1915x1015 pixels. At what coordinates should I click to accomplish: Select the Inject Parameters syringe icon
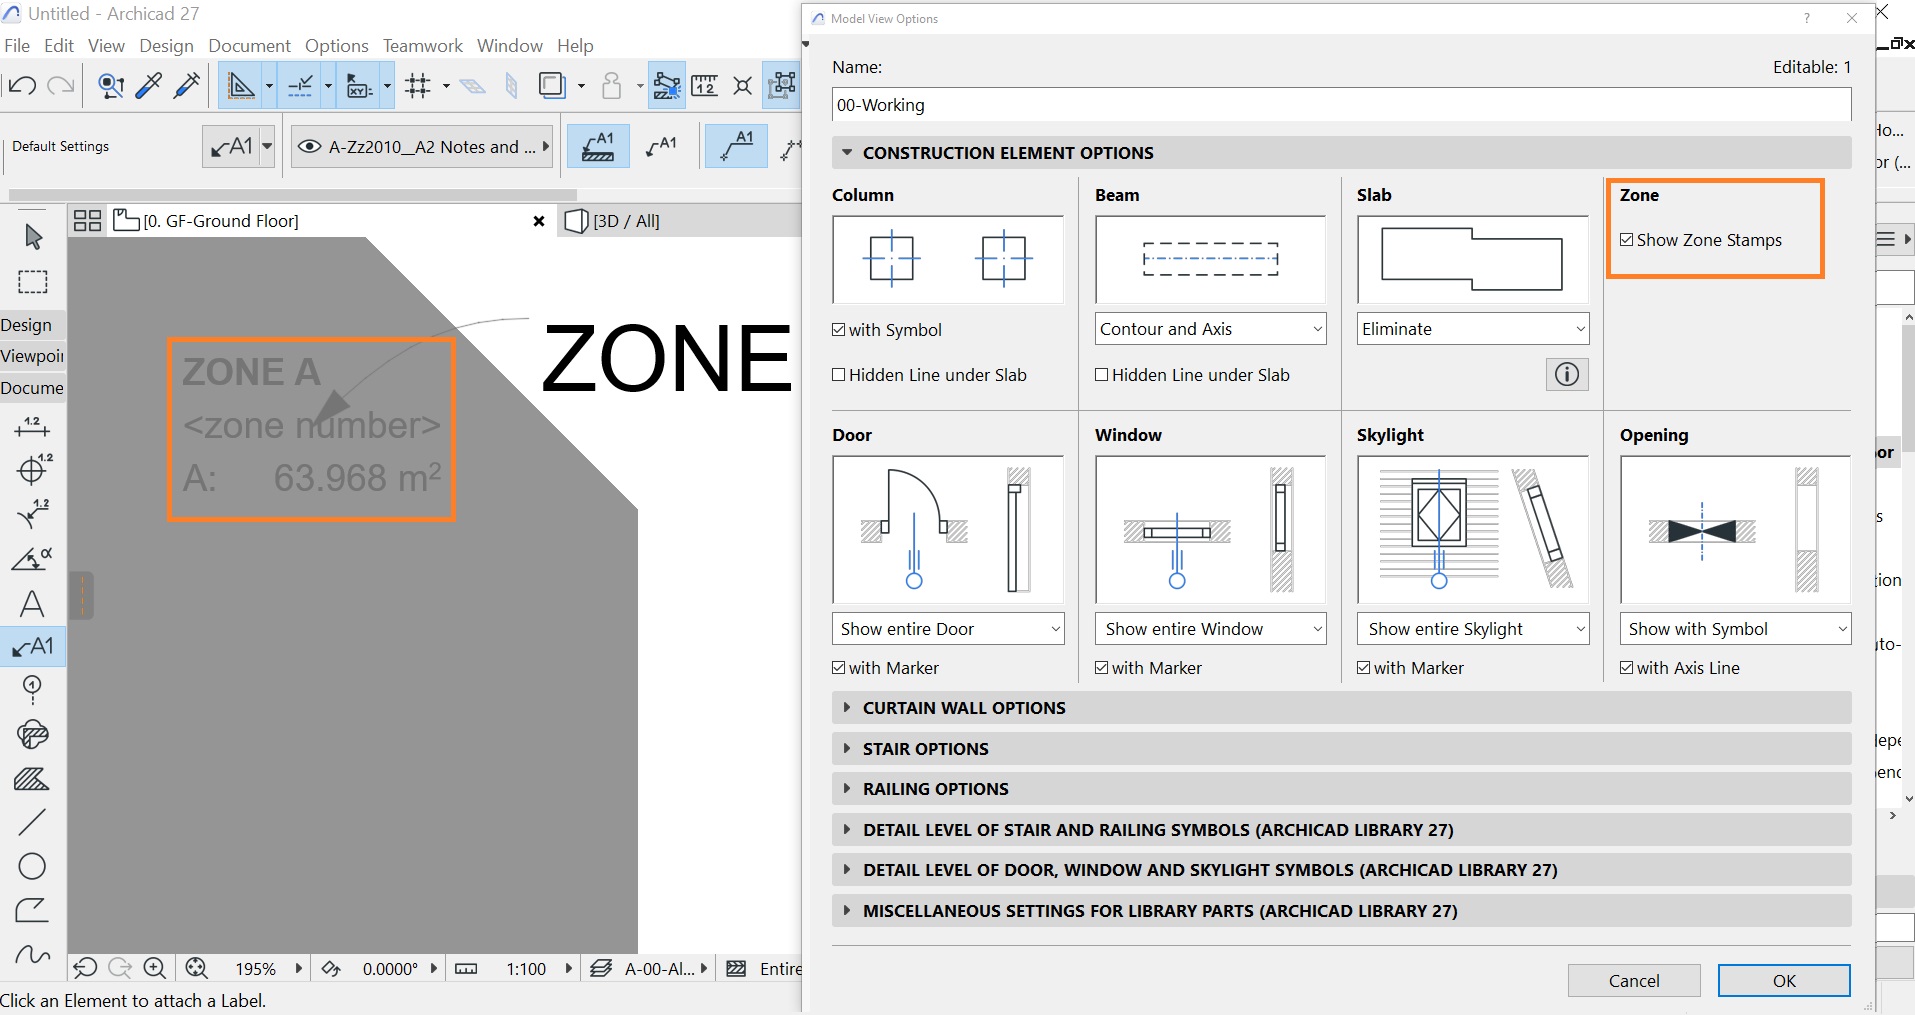click(x=187, y=86)
